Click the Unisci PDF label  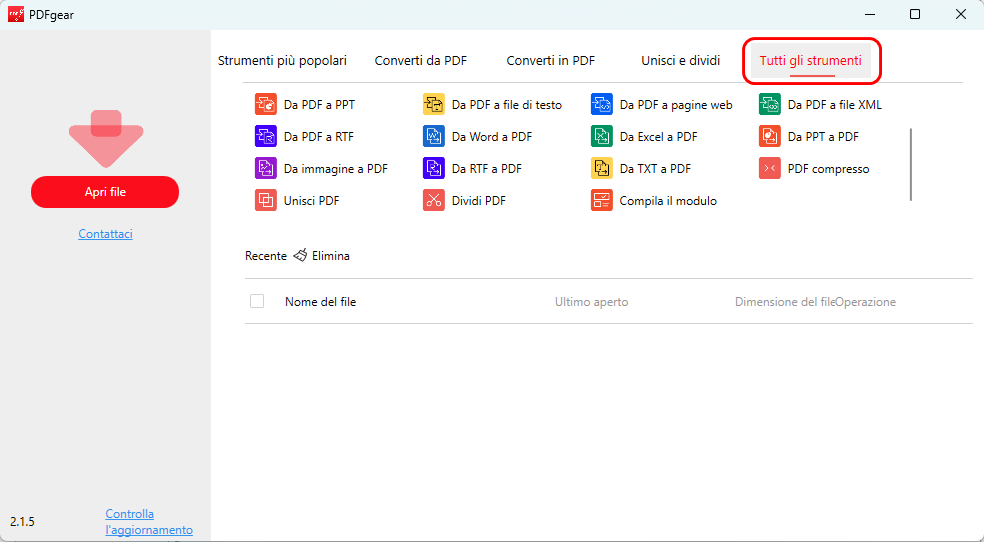[312, 201]
